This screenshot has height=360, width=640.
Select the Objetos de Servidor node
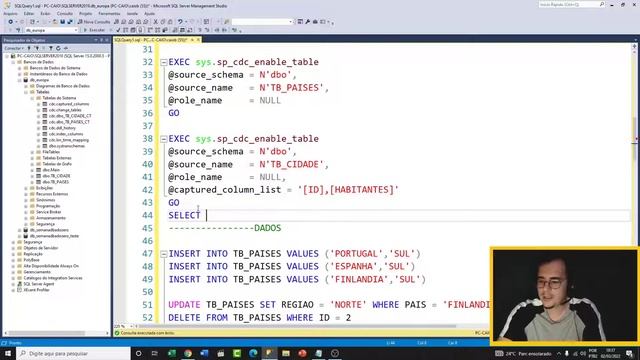click(x=40, y=248)
